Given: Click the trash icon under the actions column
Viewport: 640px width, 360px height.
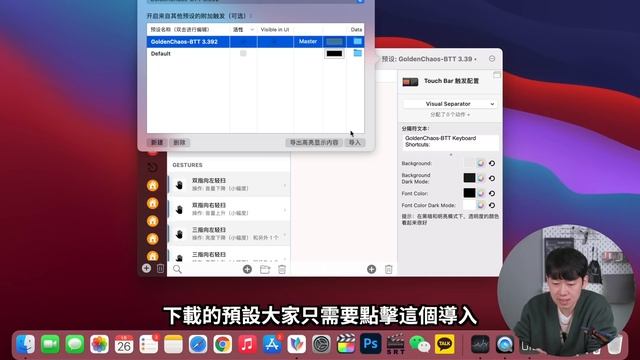Looking at the screenshot, I should tap(388, 269).
